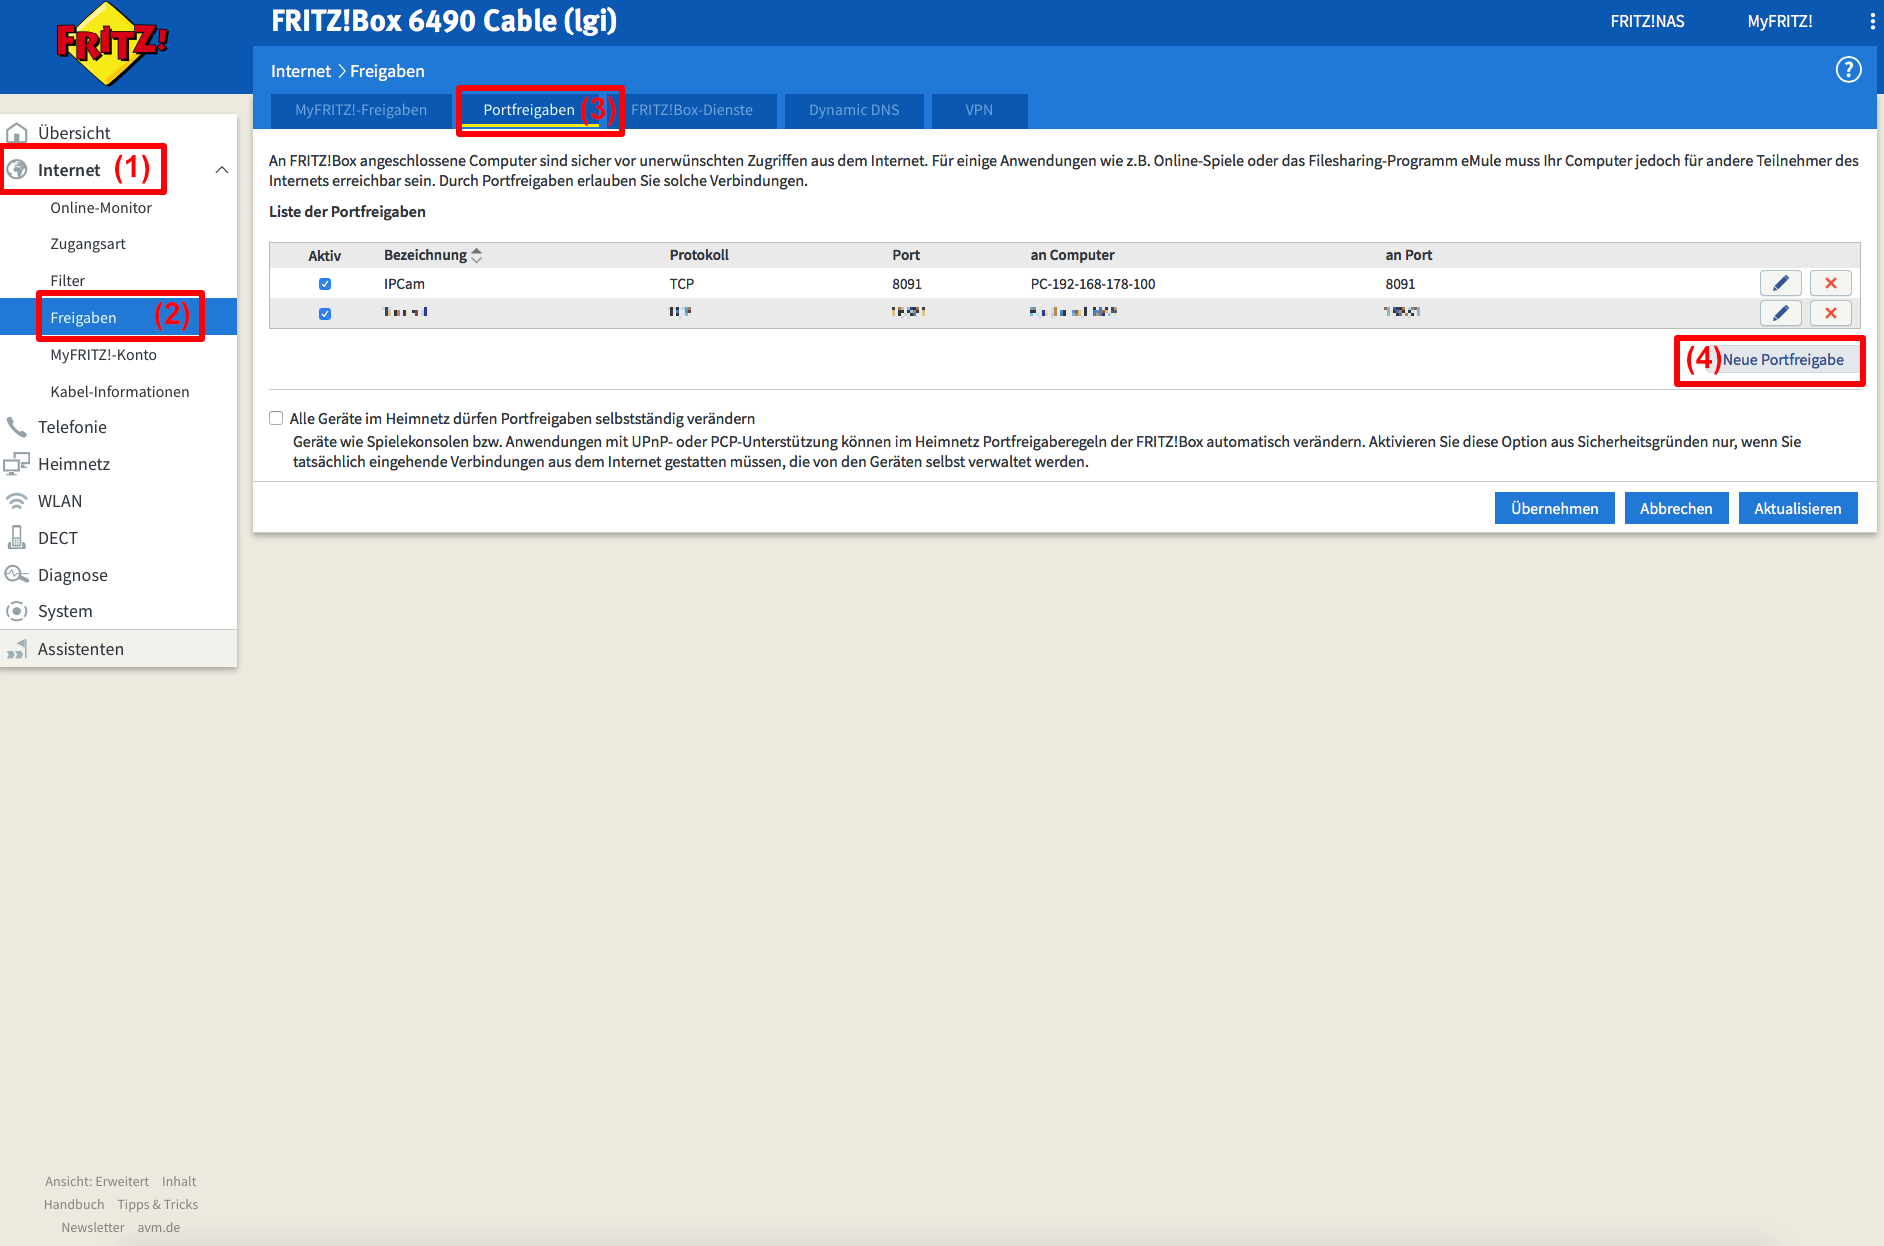1884x1246 pixels.
Task: Sort by Bezeichnung column arrows
Action: click(476, 255)
